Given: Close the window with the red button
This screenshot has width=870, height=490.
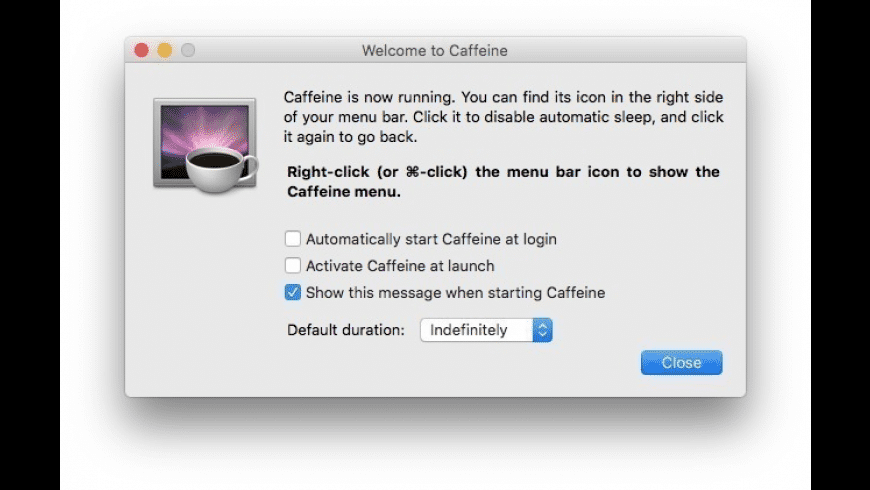Looking at the screenshot, I should [x=141, y=50].
